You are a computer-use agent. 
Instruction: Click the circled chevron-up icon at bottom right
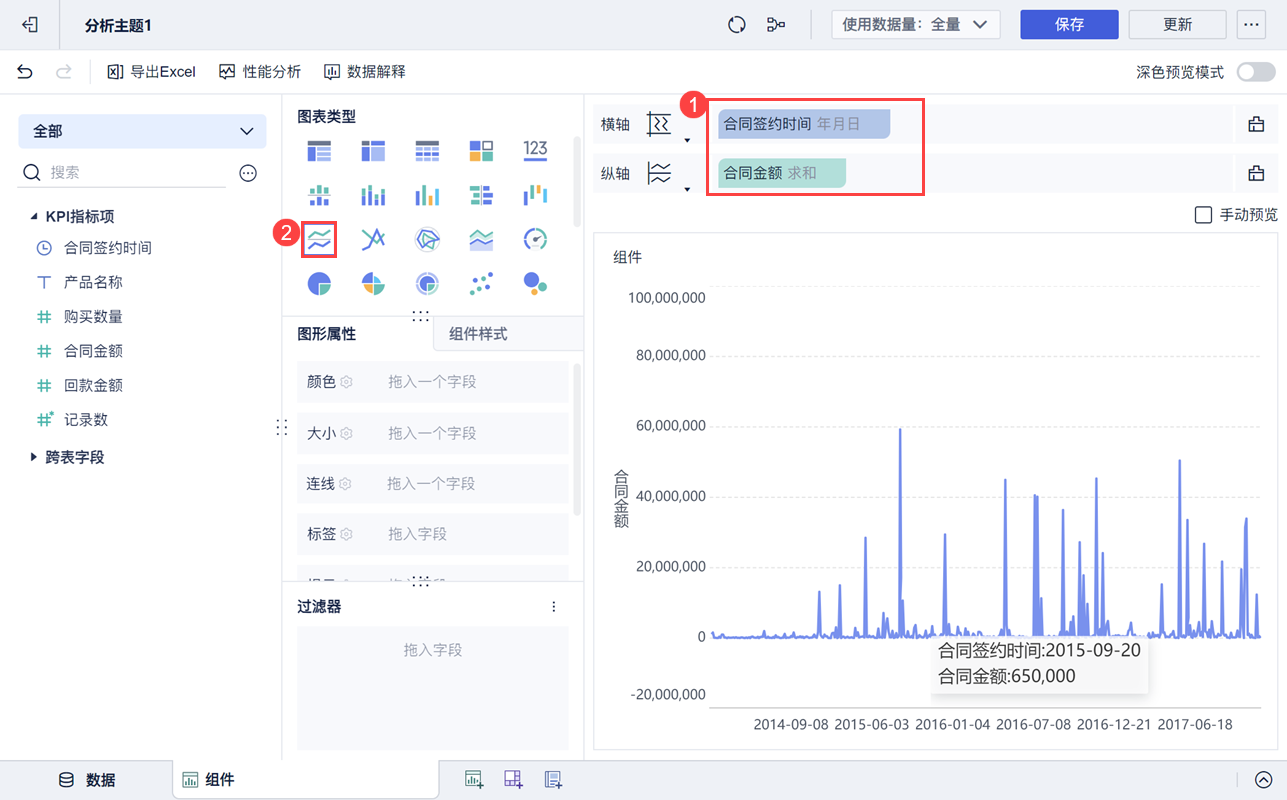[x=1263, y=780]
